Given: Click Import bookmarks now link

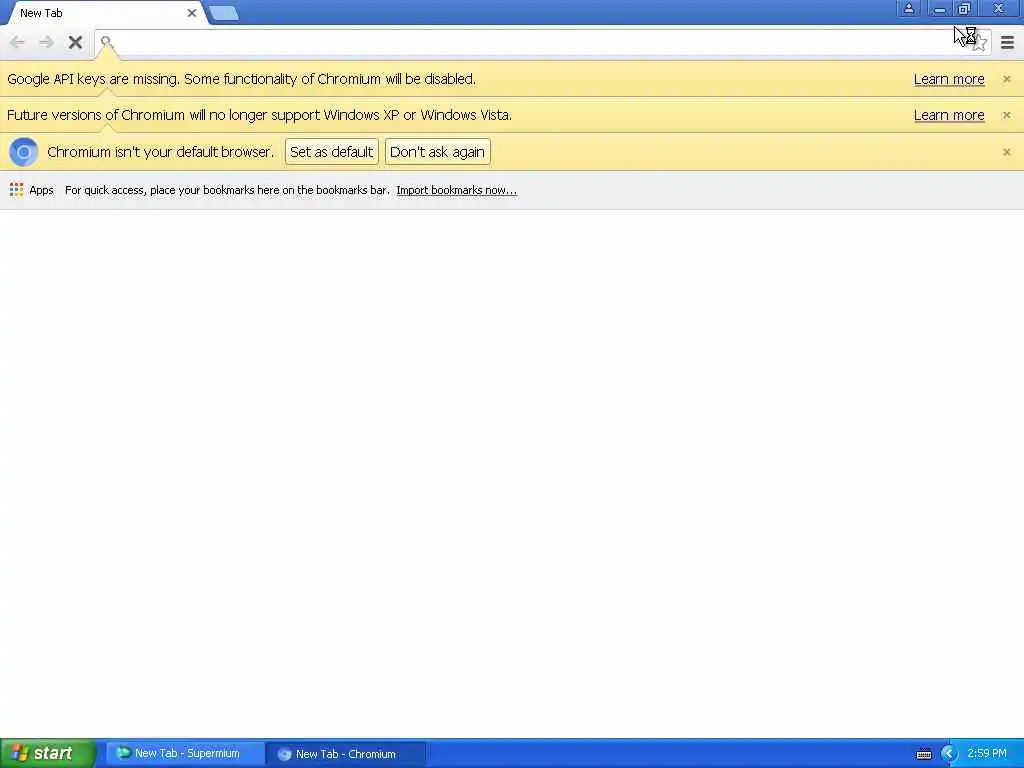Looking at the screenshot, I should pyautogui.click(x=456, y=190).
